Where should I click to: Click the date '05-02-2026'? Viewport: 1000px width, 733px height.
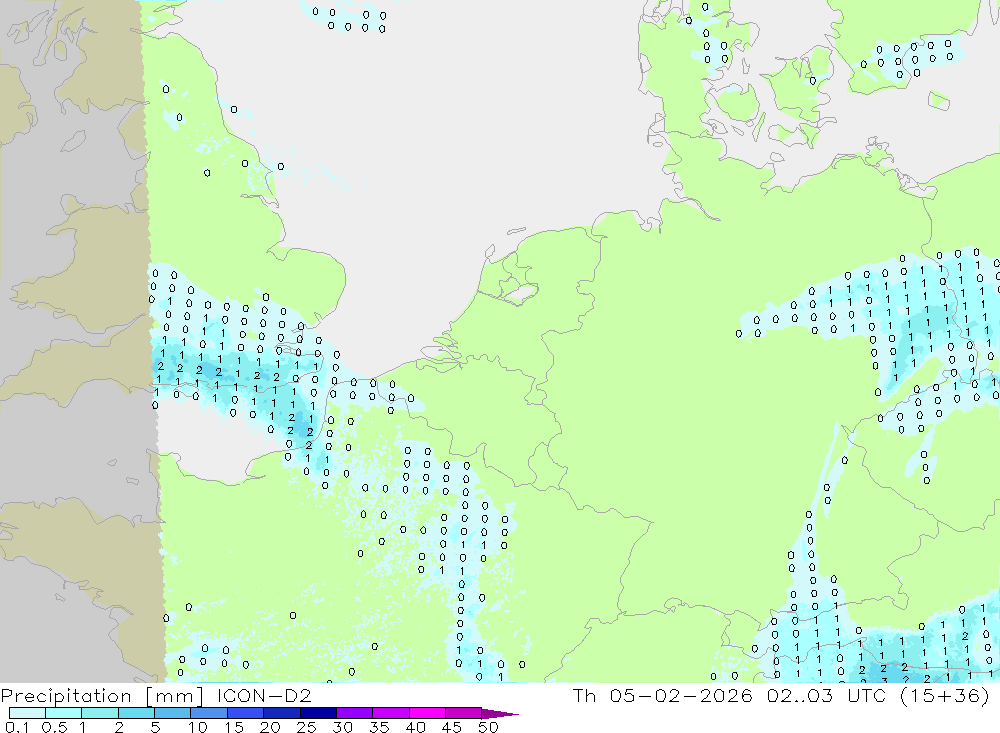tap(681, 695)
